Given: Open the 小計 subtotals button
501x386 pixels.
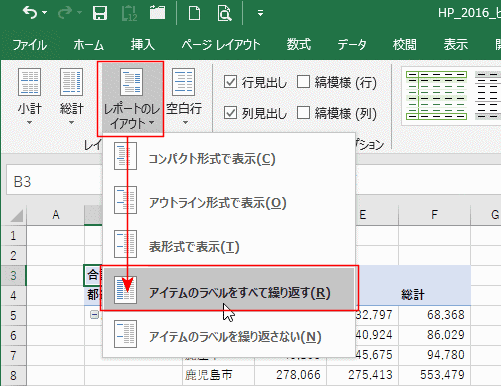Looking at the screenshot, I should [30, 97].
